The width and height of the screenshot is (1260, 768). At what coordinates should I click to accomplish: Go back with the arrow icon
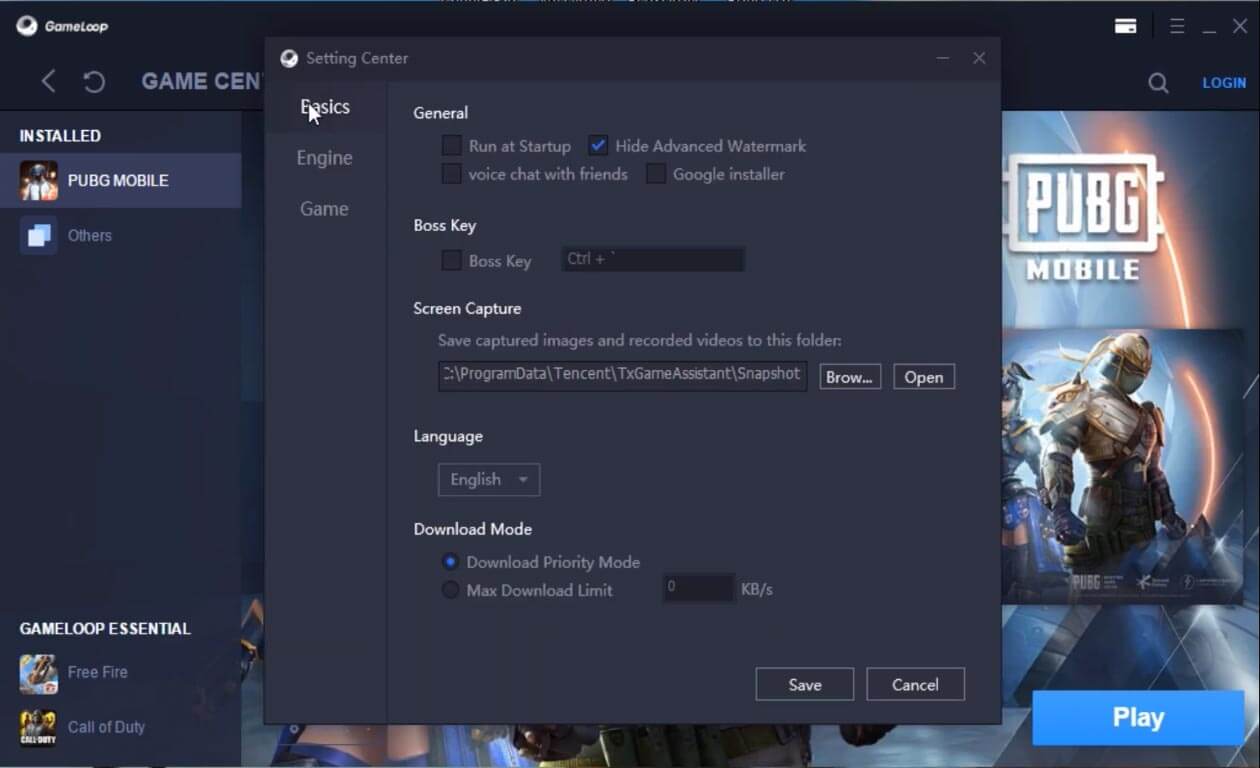tap(48, 82)
